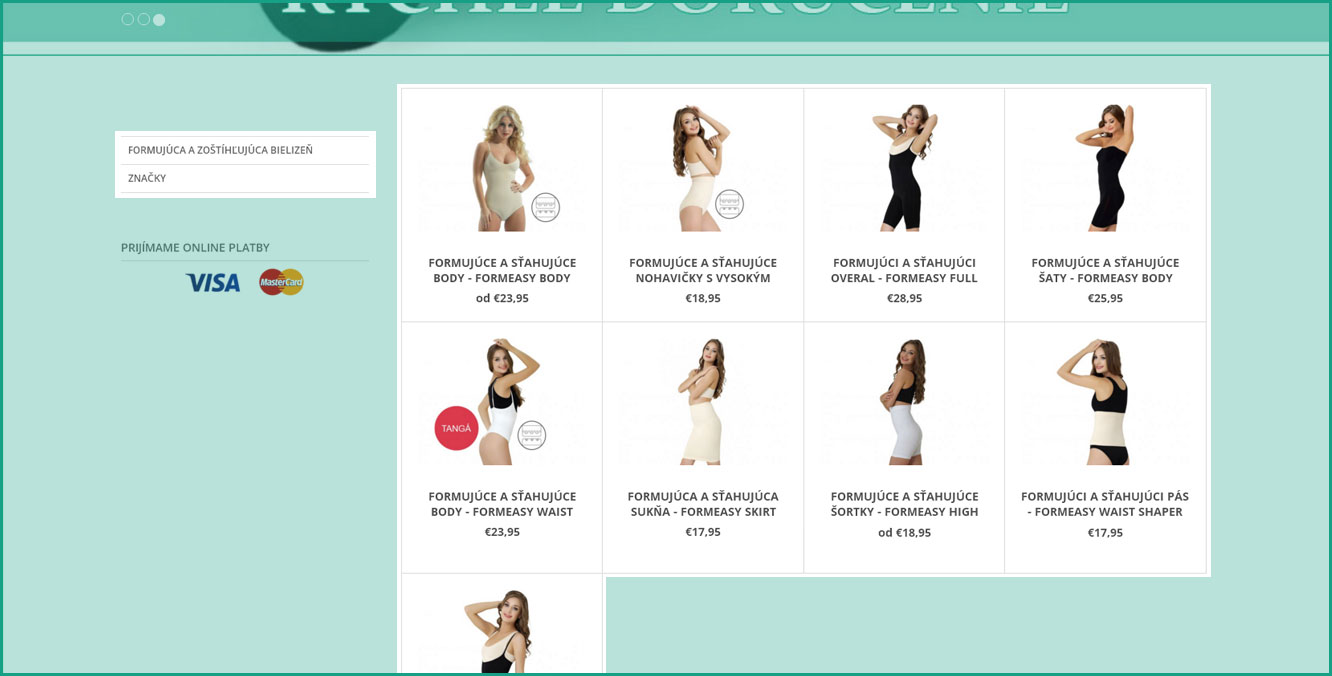
Task: Select the first slider pagination dot
Action: coord(128,19)
